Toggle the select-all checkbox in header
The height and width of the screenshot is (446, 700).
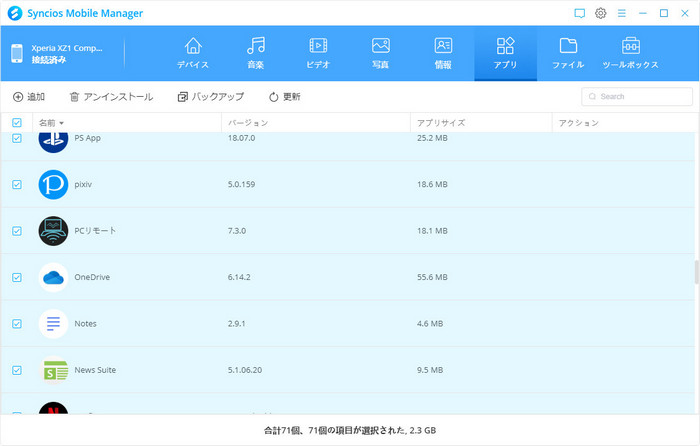17,123
